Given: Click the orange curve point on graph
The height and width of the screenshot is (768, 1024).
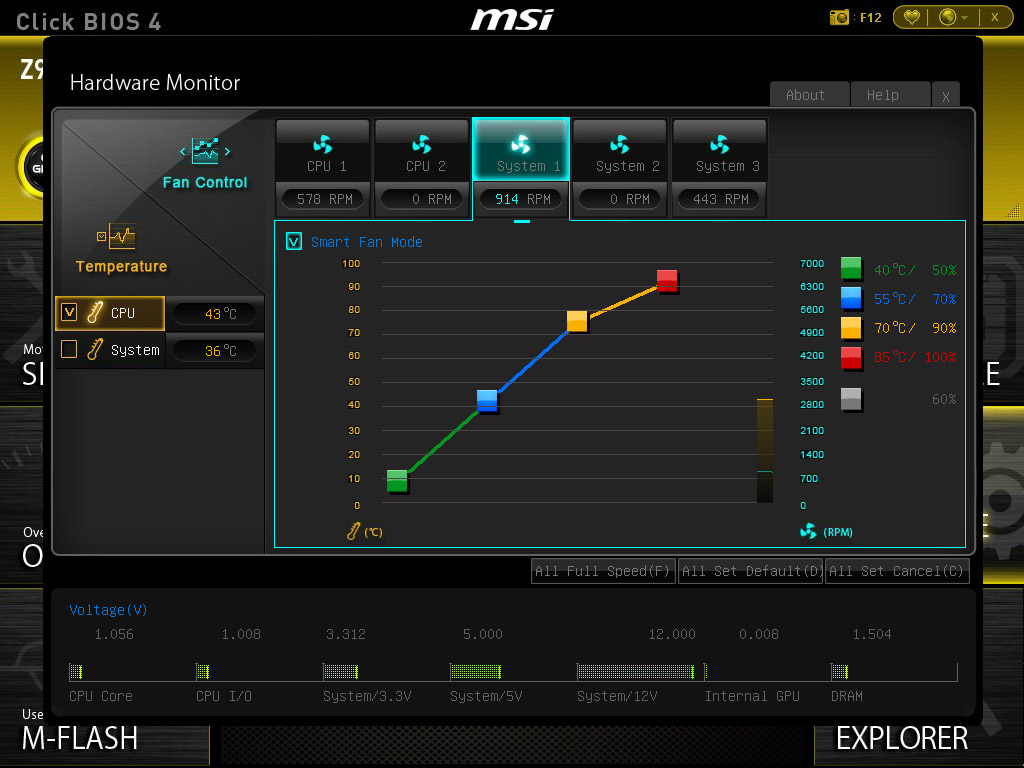Looking at the screenshot, I should 577,321.
